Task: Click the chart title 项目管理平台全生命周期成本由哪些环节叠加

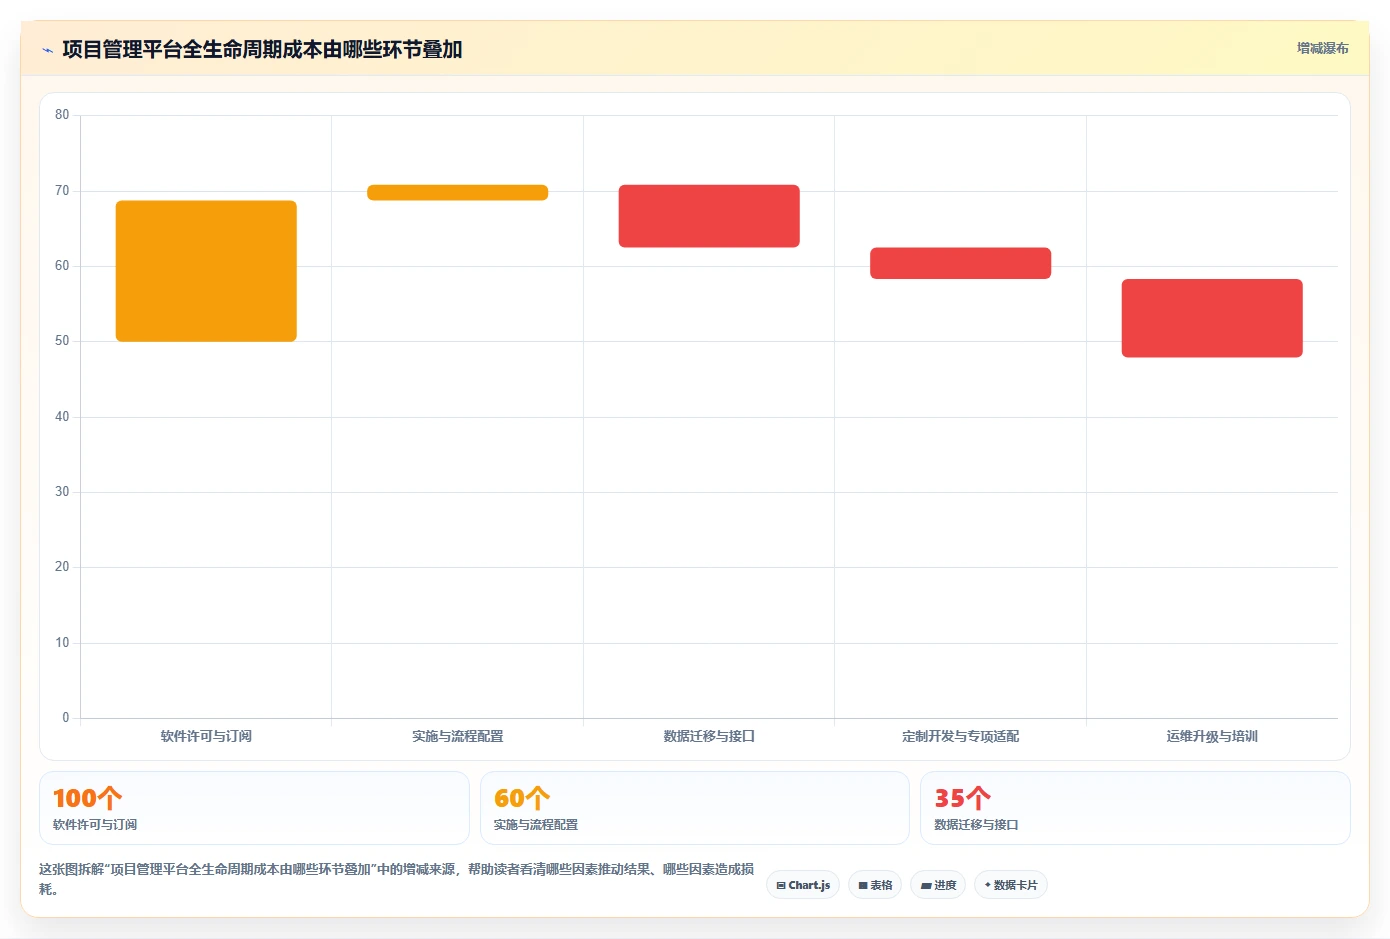Action: [262, 49]
